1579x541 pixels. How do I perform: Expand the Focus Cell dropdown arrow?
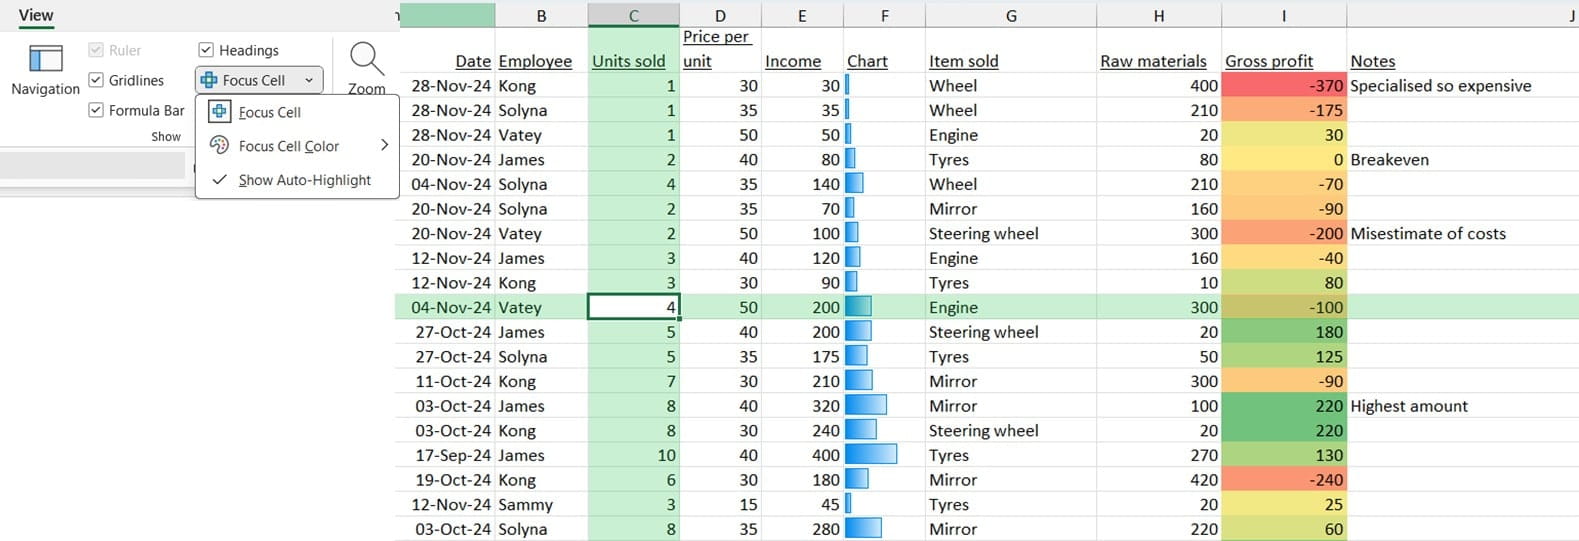coord(309,80)
